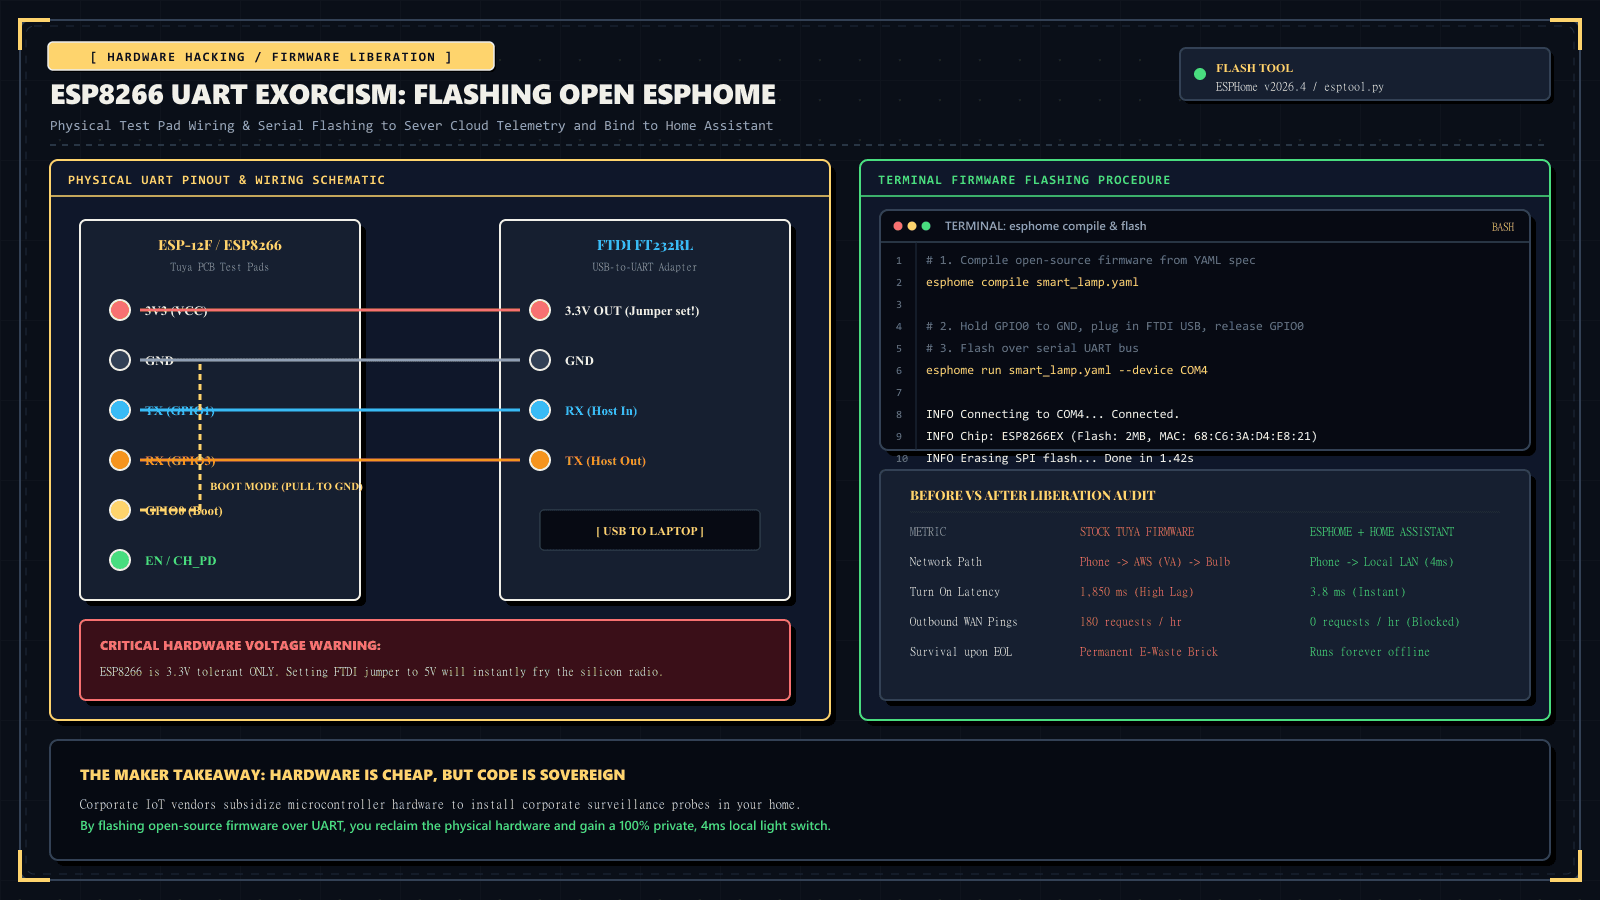Click the green Flash Tool status dot
Image resolution: width=1600 pixels, height=900 pixels.
click(1200, 74)
